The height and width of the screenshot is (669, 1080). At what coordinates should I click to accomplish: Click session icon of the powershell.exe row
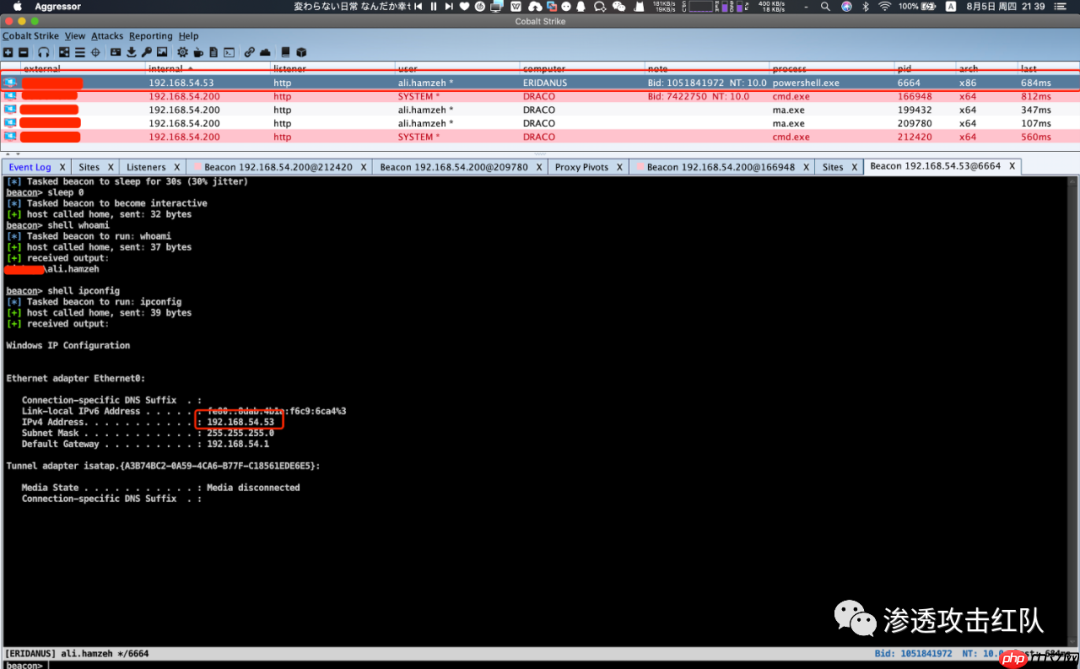pos(10,83)
